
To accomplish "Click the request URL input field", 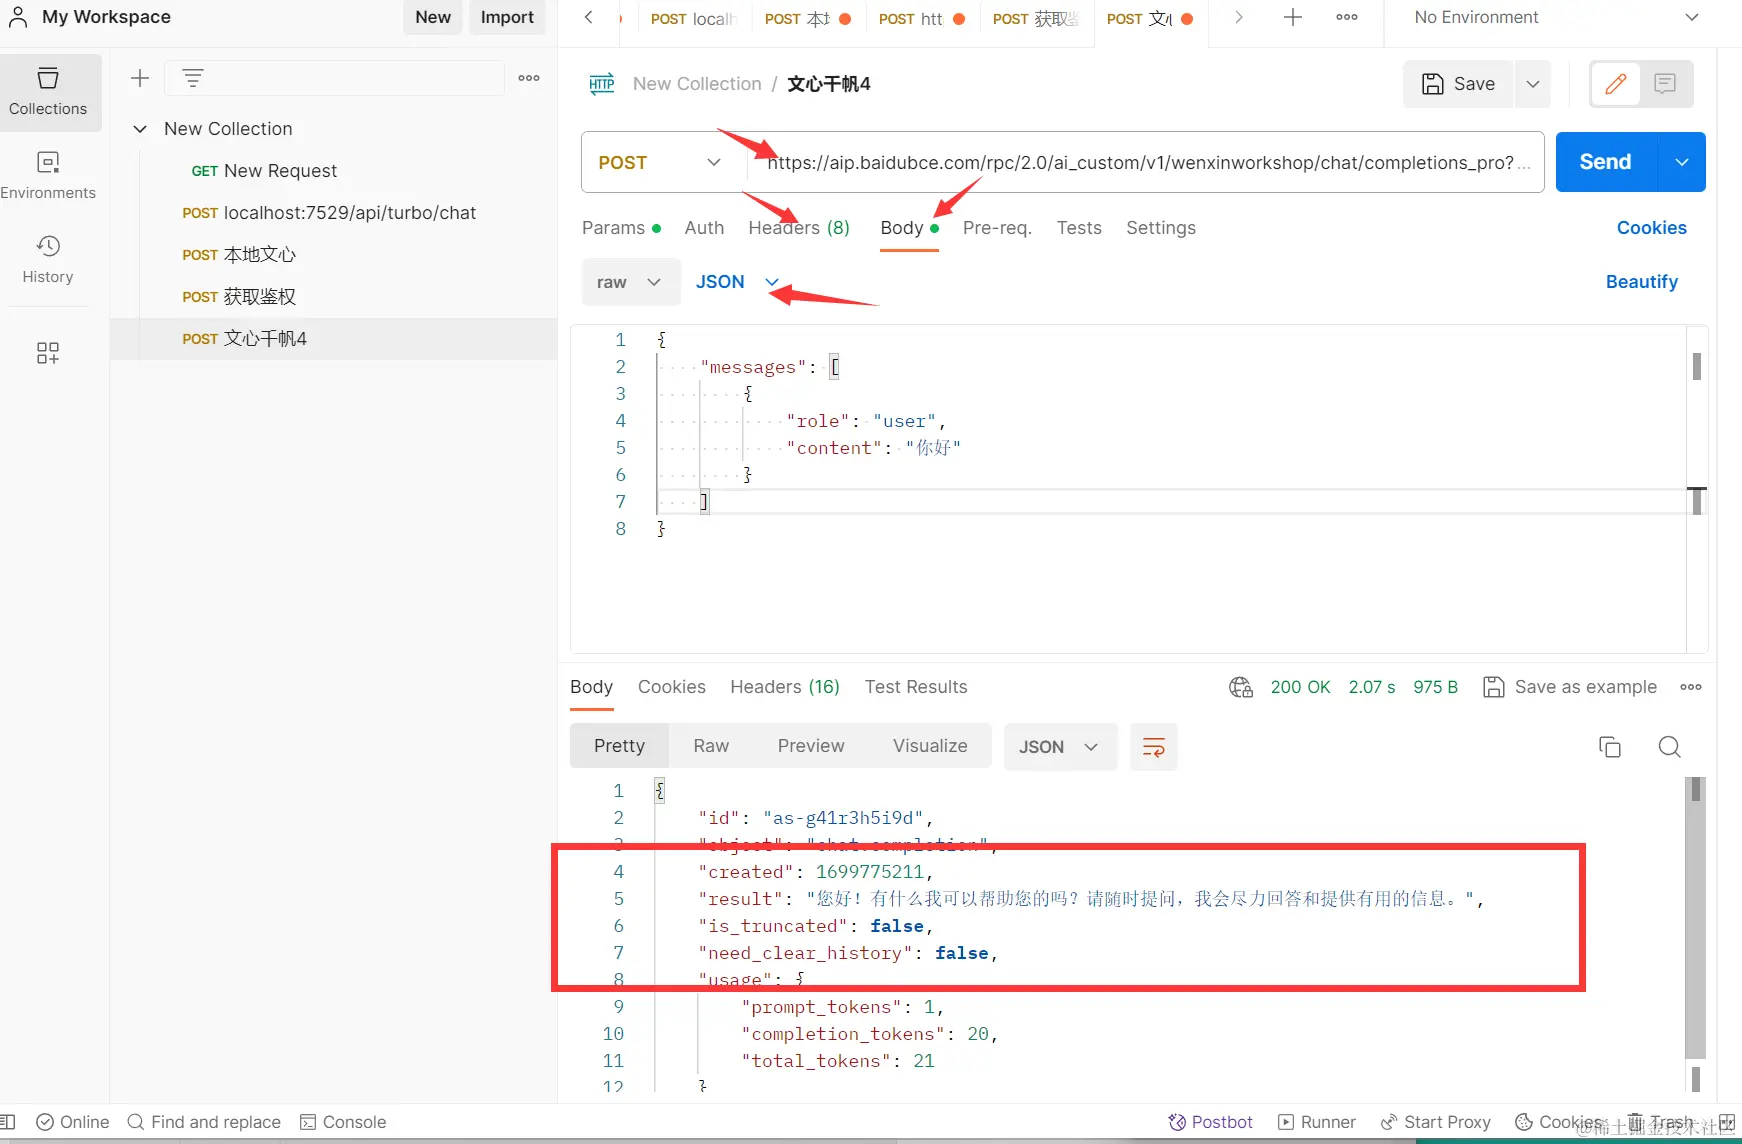I will coord(1148,162).
